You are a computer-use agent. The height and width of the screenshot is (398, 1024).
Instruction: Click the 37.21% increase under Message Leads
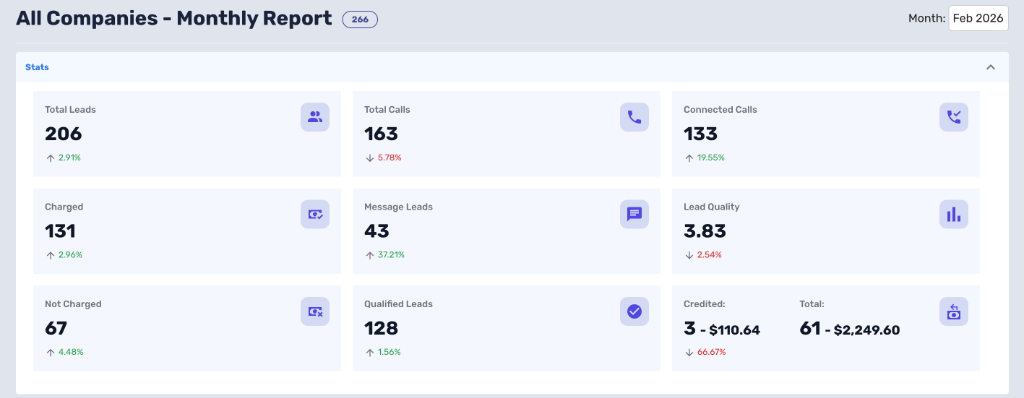point(391,255)
